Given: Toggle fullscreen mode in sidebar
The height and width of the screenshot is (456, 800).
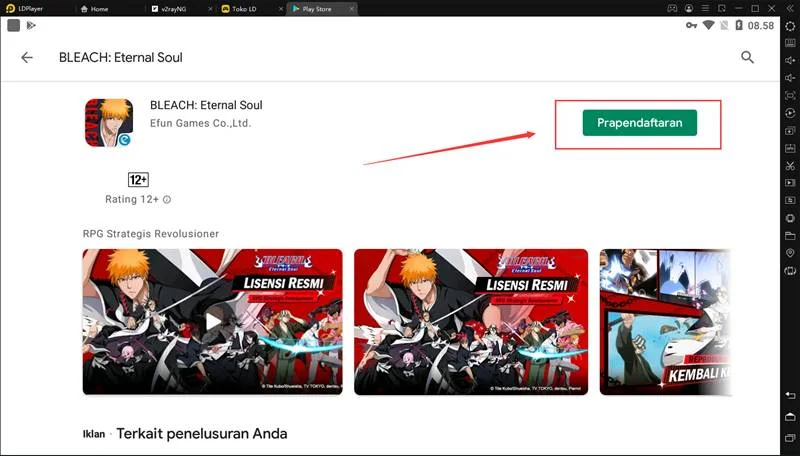Looking at the screenshot, I should tap(790, 95).
